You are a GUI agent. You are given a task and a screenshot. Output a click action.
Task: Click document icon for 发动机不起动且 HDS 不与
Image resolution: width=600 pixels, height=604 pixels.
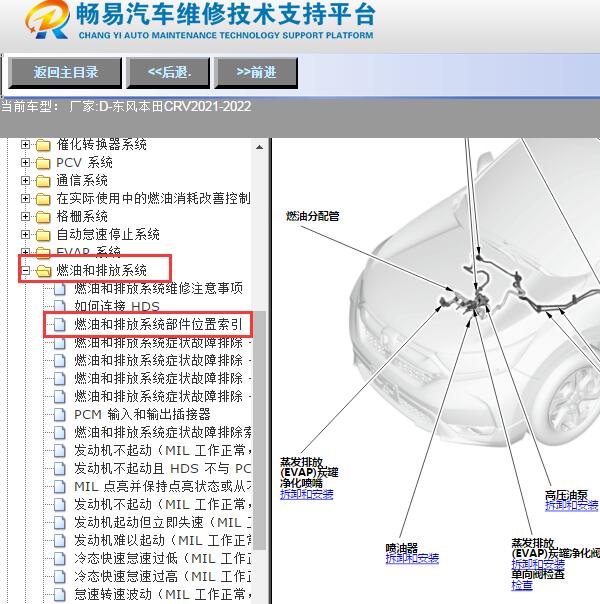[60, 468]
